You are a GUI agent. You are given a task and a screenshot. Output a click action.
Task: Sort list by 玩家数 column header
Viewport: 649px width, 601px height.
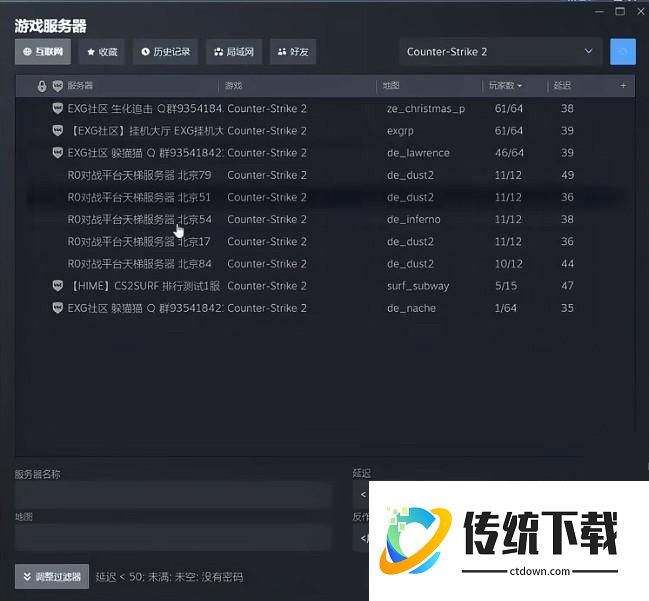coord(505,86)
